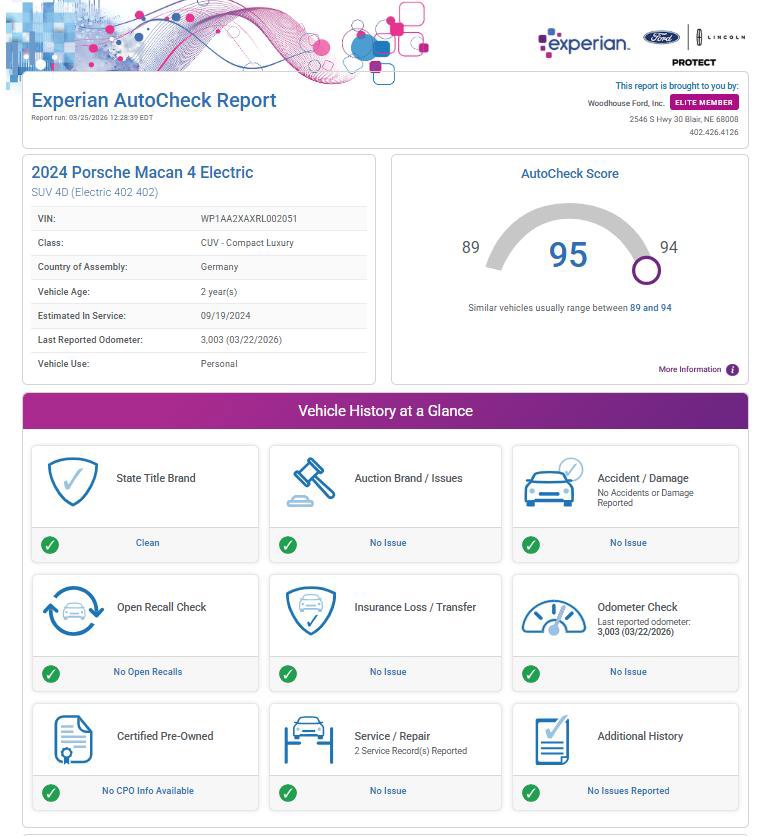Image resolution: width=770 pixels, height=836 pixels.
Task: Click Similar vehicles usually range text
Action: point(570,308)
